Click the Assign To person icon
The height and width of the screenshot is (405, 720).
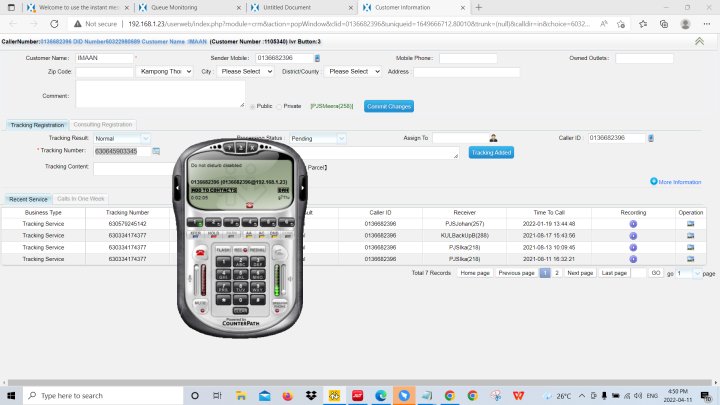(x=493, y=138)
